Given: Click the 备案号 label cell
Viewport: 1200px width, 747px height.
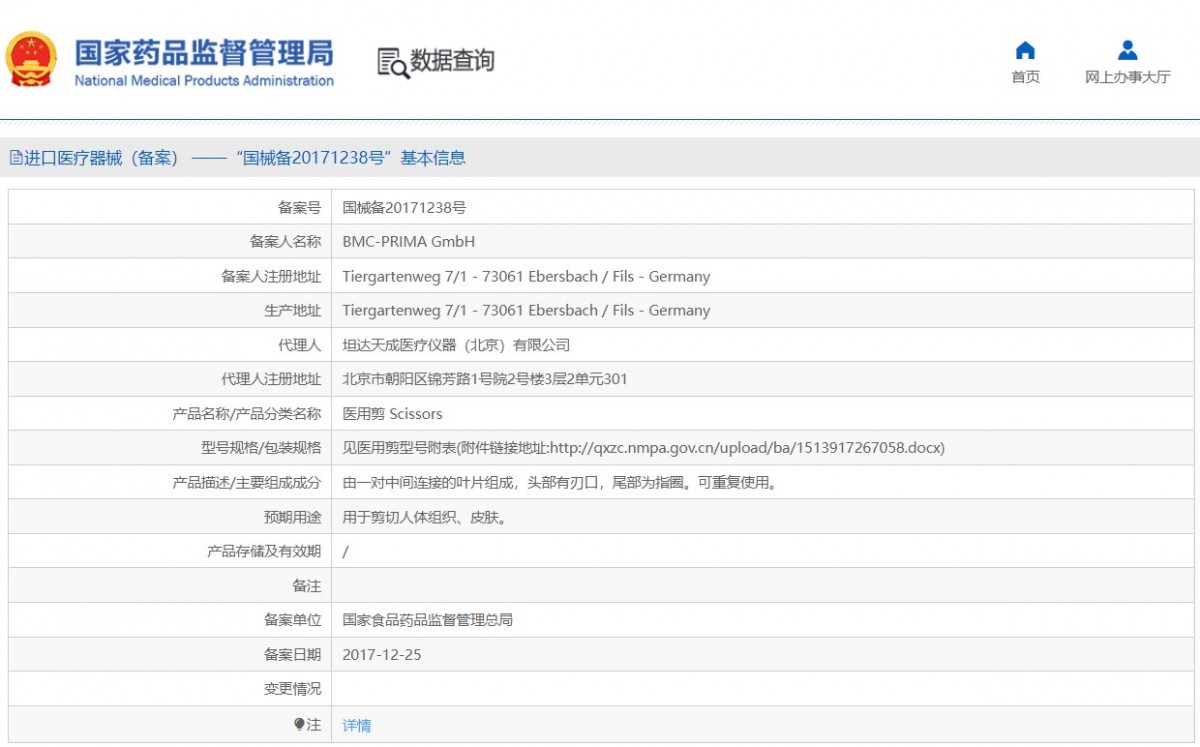Looking at the screenshot, I should click(170, 208).
